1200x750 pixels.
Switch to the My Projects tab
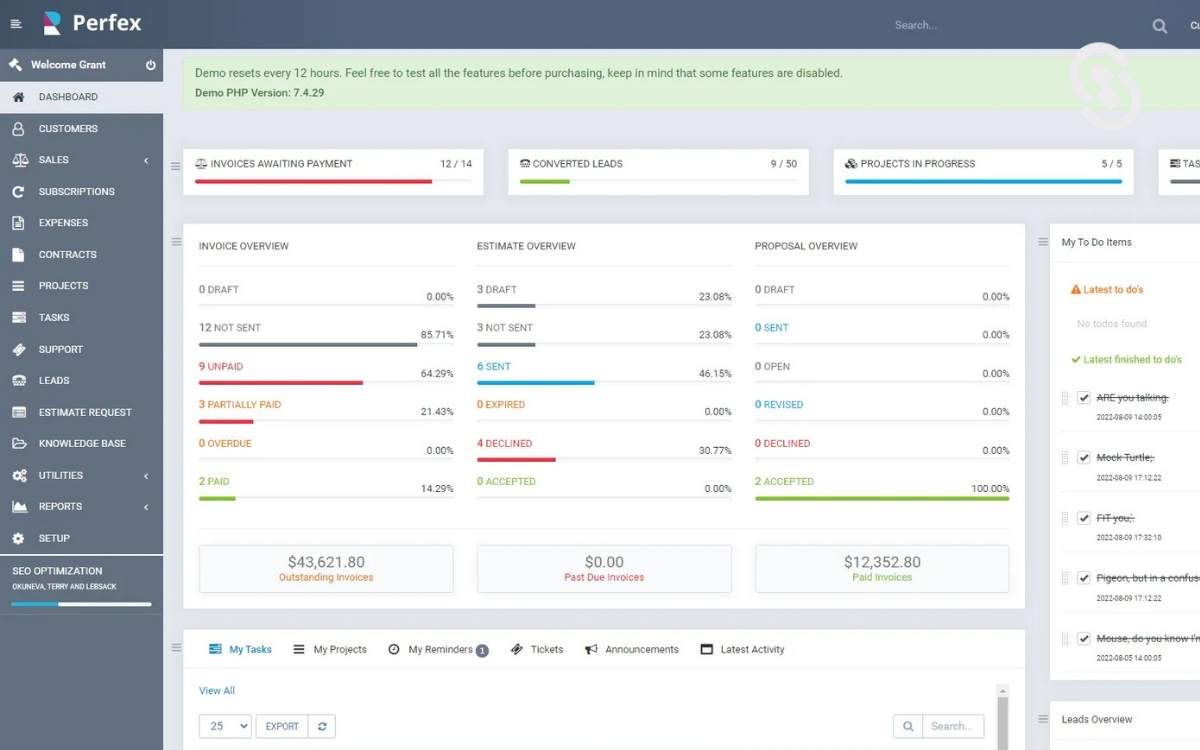[340, 649]
